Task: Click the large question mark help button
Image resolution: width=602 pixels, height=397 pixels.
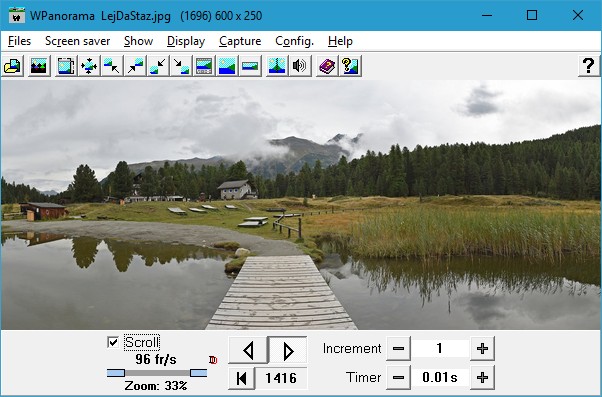Action: pyautogui.click(x=589, y=66)
